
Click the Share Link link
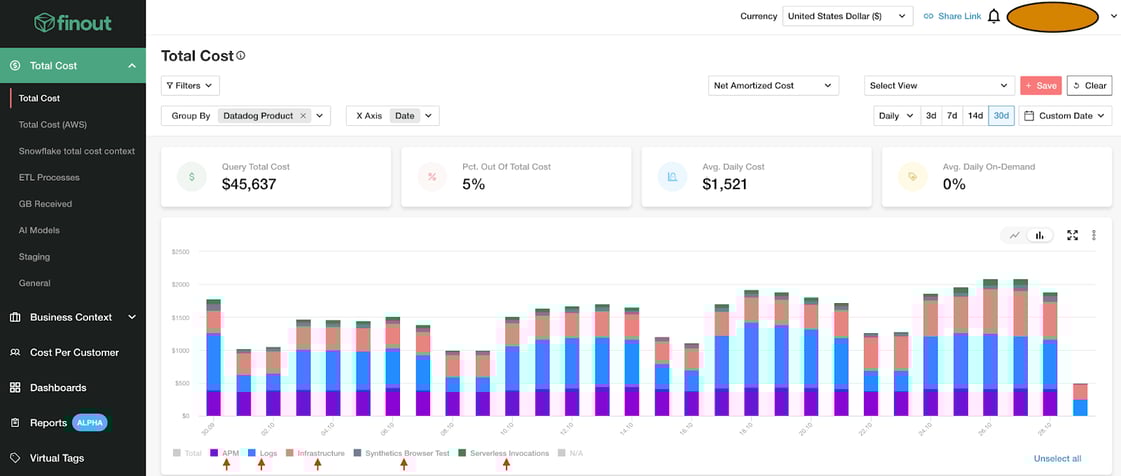(x=952, y=16)
